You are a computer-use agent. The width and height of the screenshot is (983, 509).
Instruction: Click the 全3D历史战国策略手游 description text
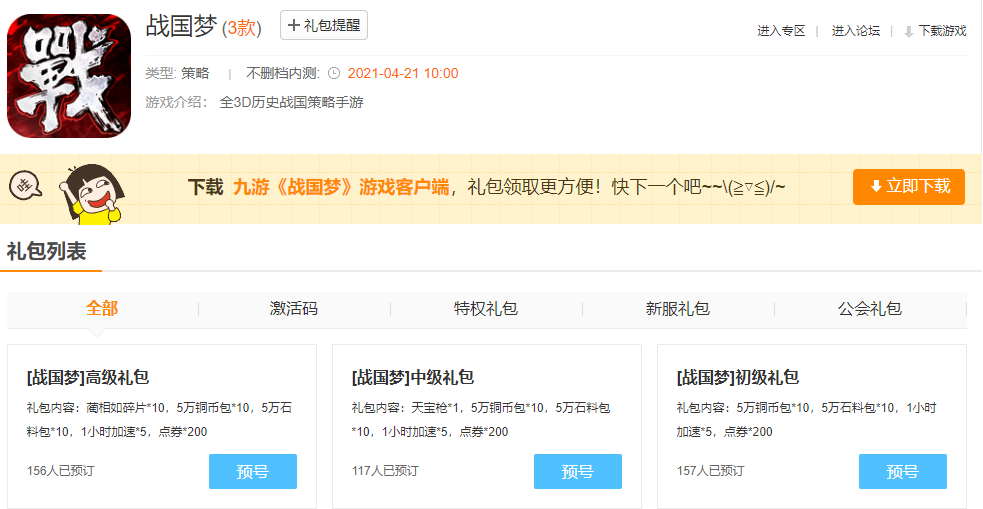point(292,103)
